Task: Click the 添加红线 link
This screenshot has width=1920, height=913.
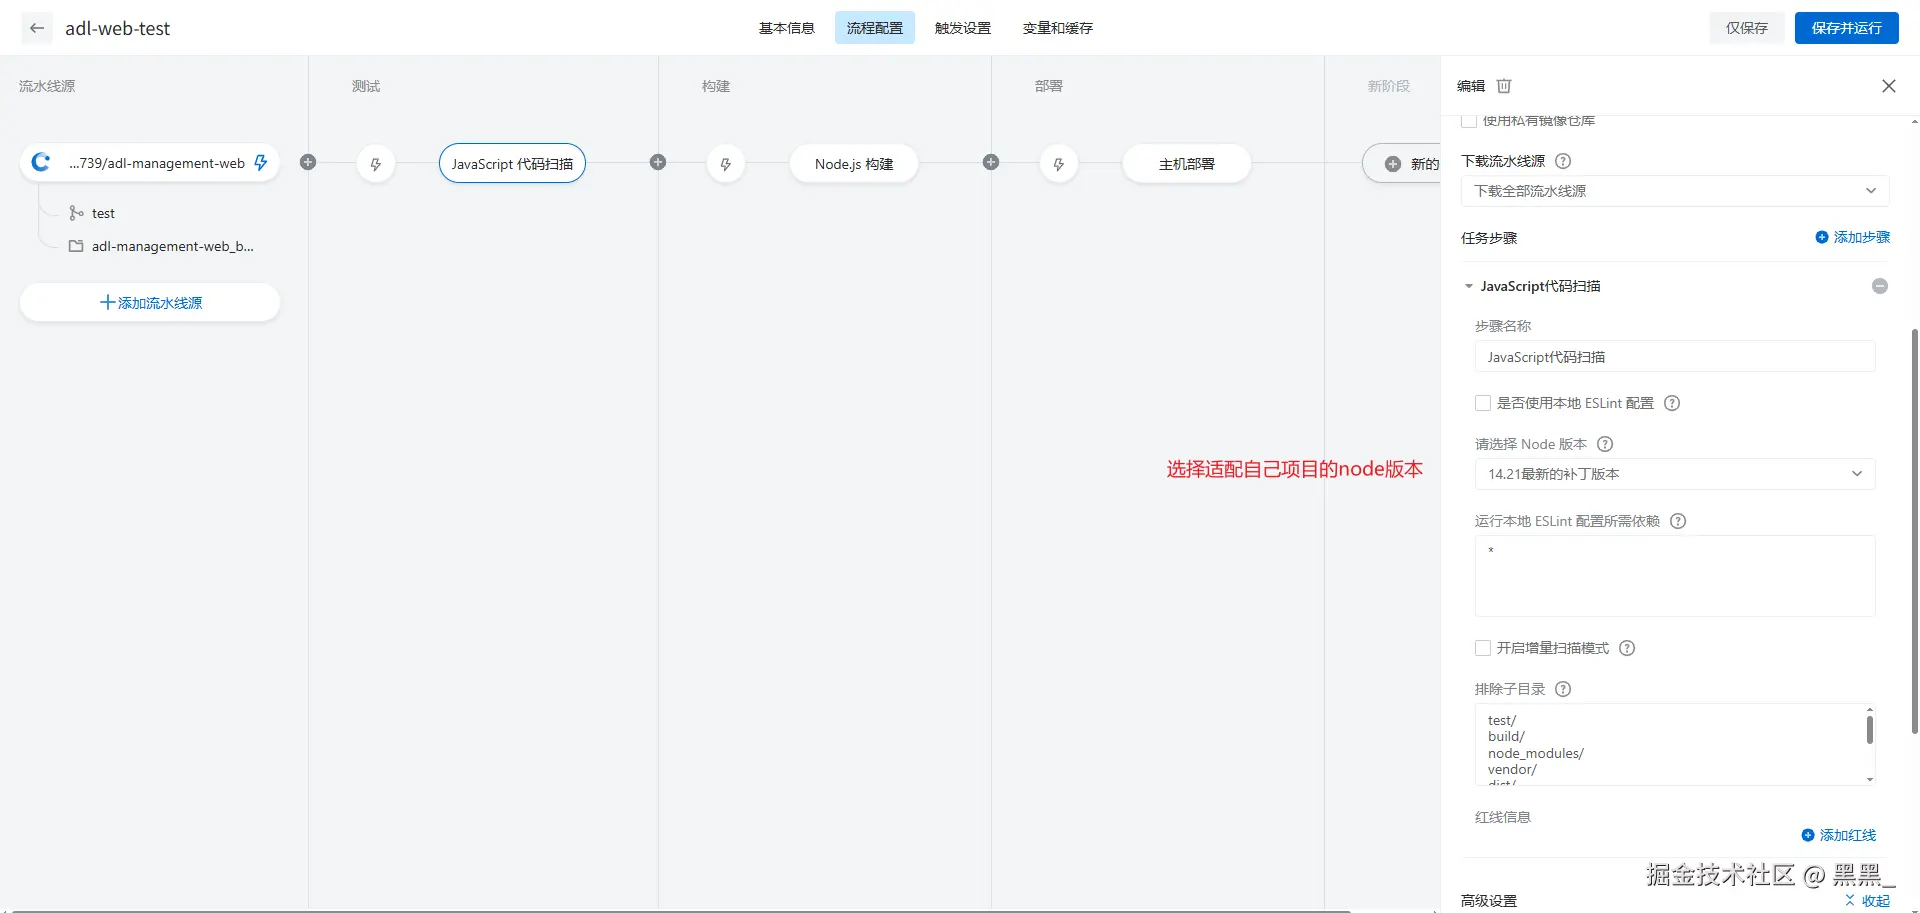Action: point(1848,835)
